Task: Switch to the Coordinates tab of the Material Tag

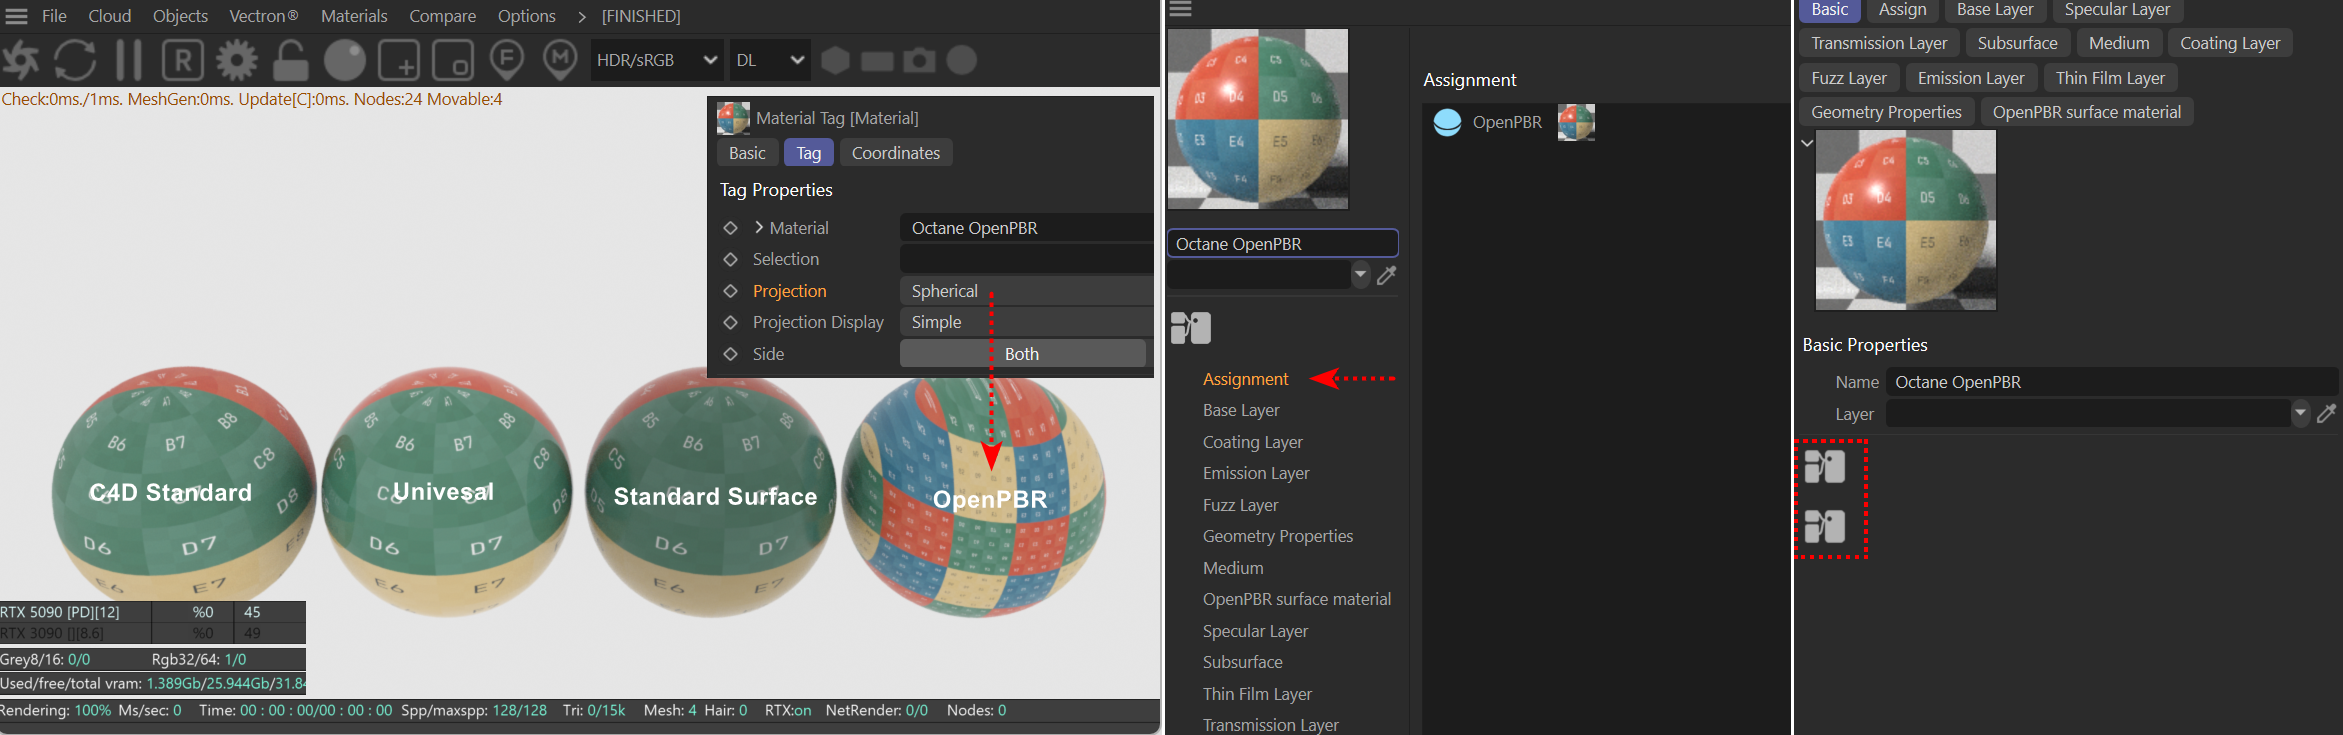Action: point(896,153)
